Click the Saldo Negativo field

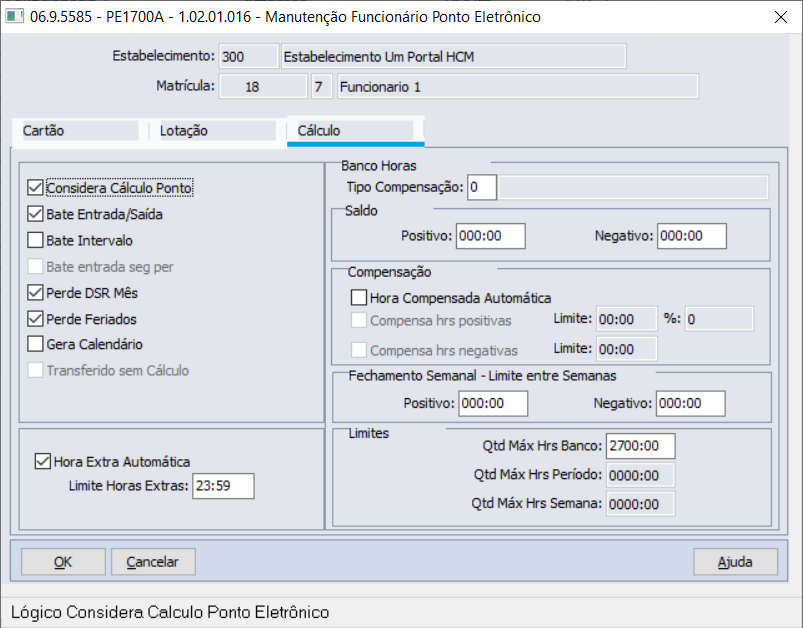pyautogui.click(x=691, y=236)
